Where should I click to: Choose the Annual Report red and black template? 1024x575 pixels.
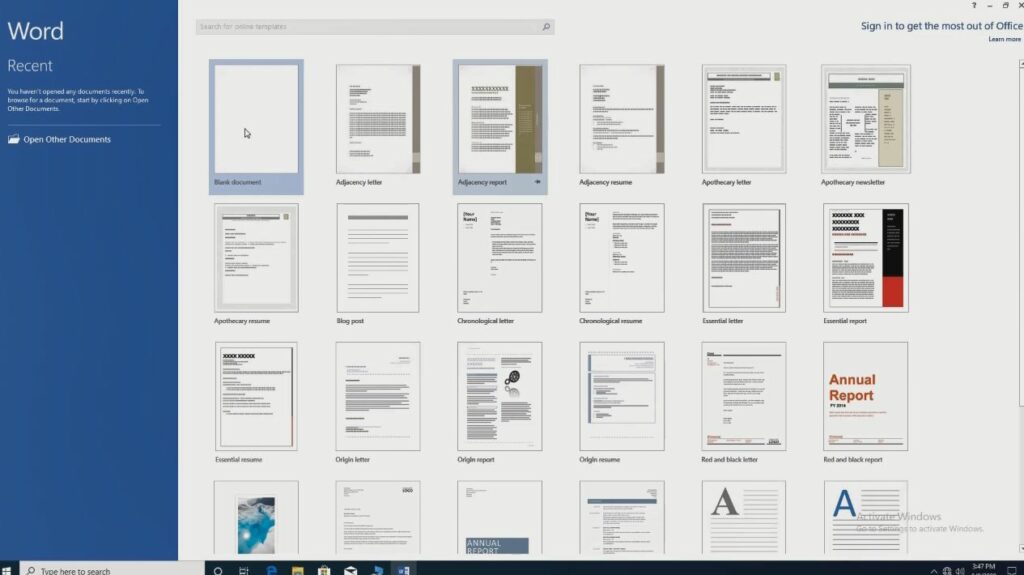point(865,396)
